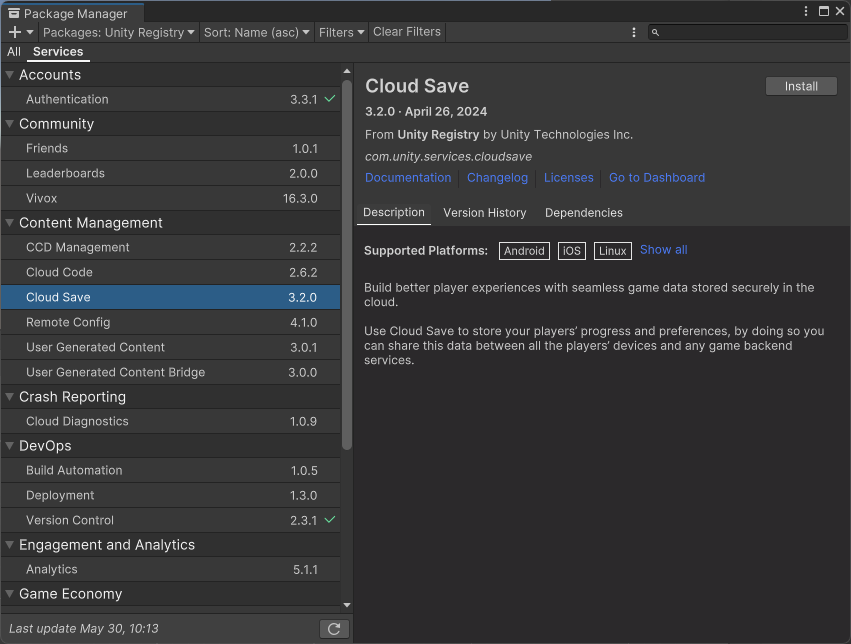This screenshot has width=851, height=644.
Task: Switch to the All tab
Action: coord(14,52)
